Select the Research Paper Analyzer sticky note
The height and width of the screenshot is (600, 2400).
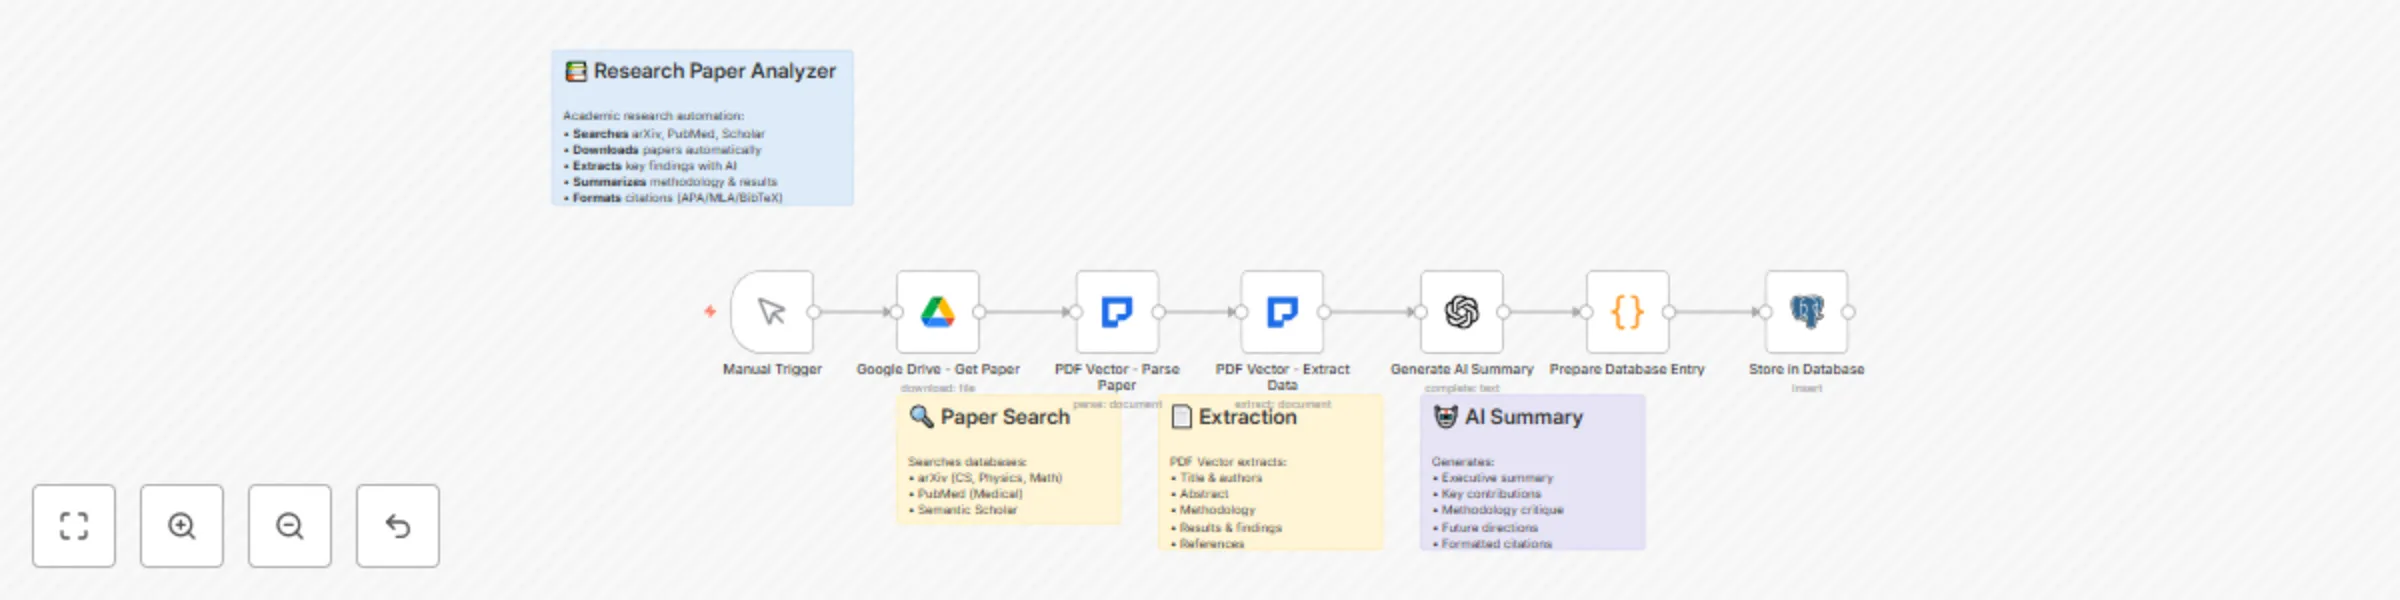(x=702, y=128)
